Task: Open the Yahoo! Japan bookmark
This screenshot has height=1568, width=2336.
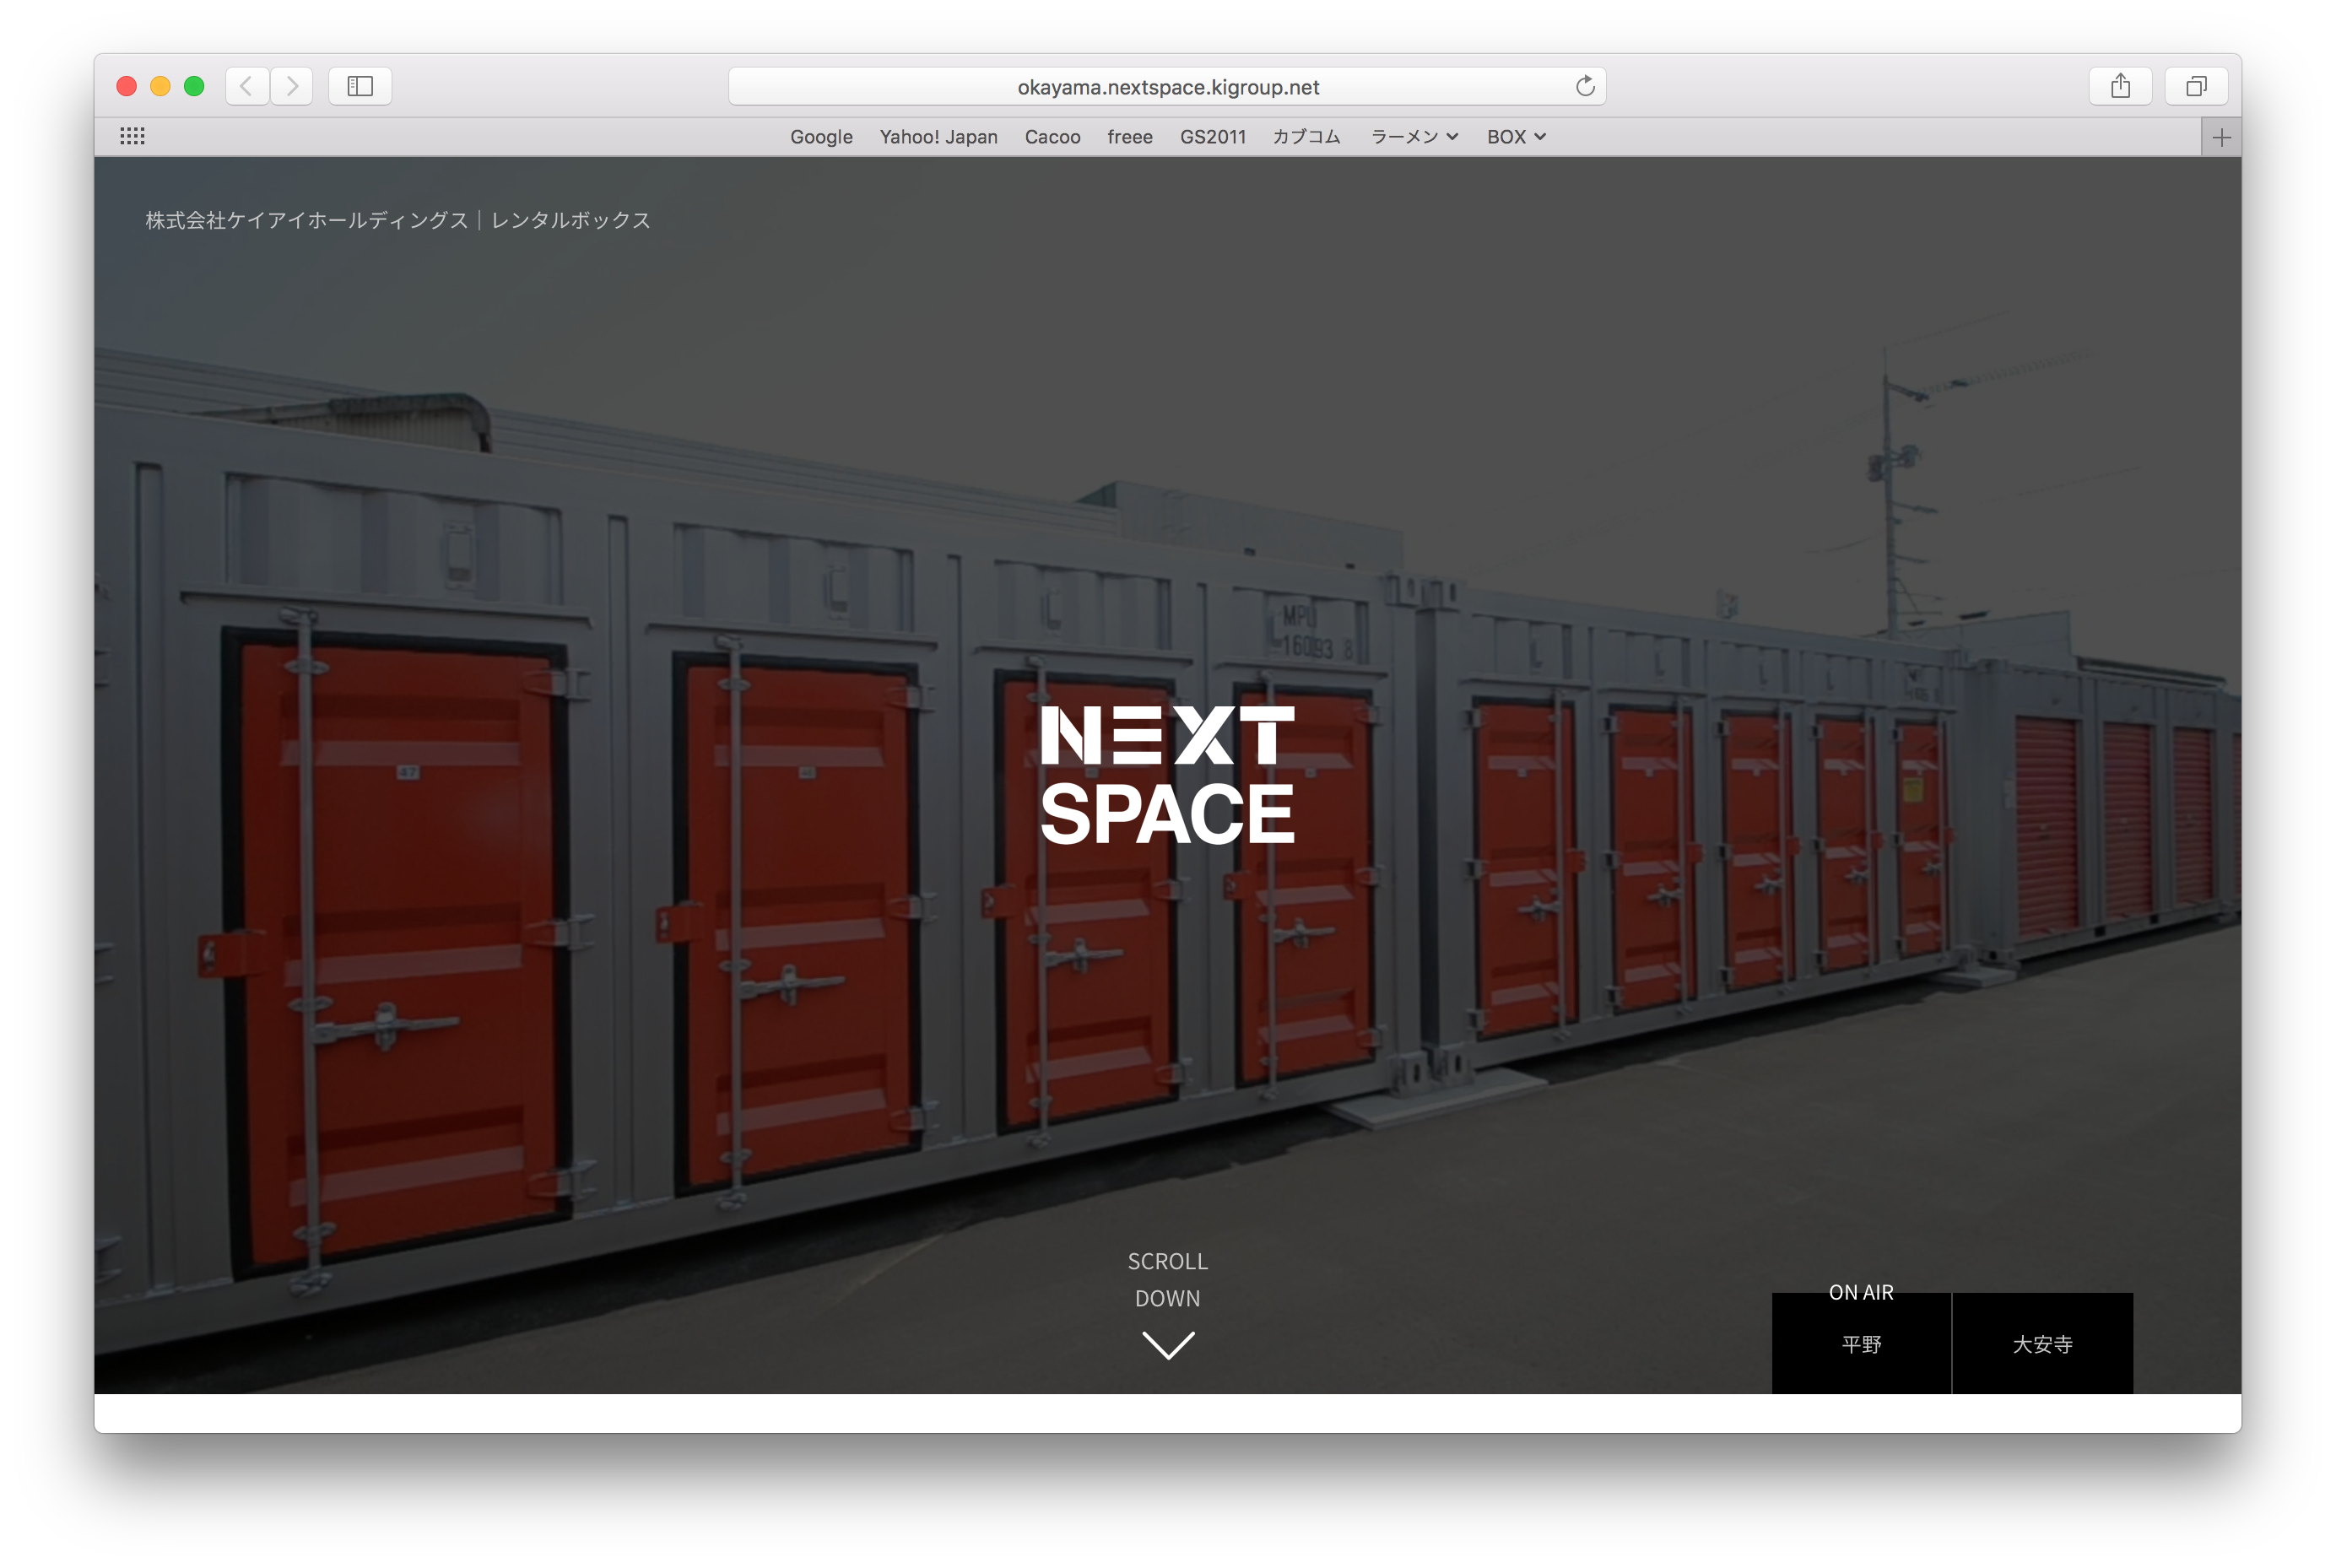Action: coord(938,137)
